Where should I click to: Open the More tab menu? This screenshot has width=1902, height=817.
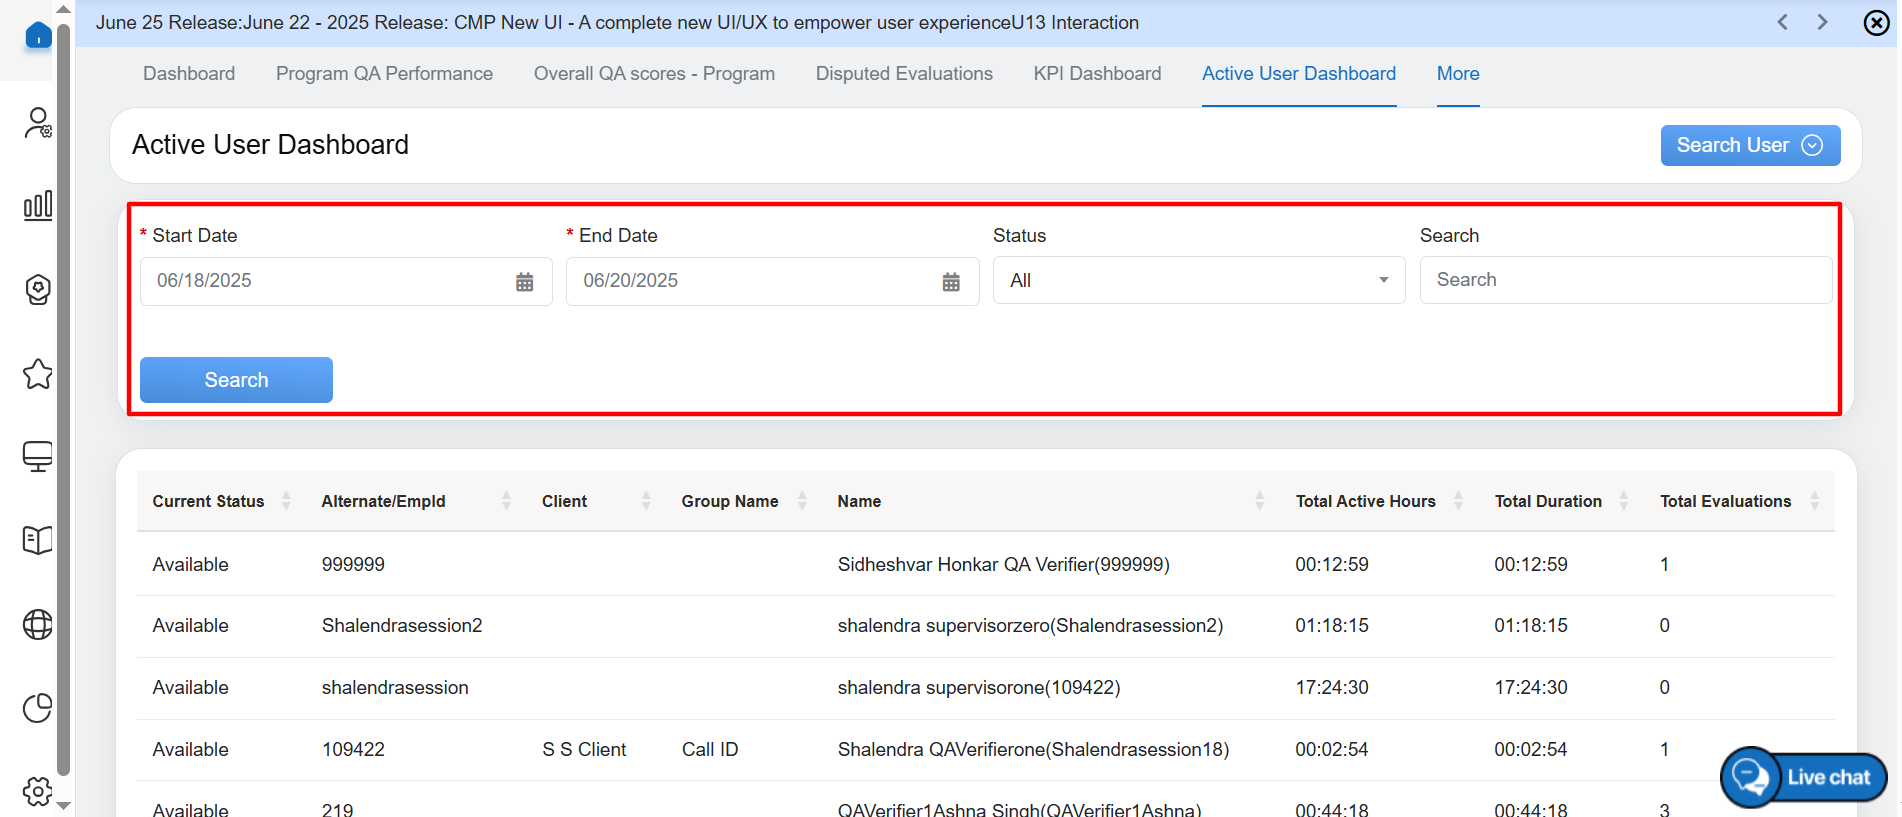tap(1457, 74)
